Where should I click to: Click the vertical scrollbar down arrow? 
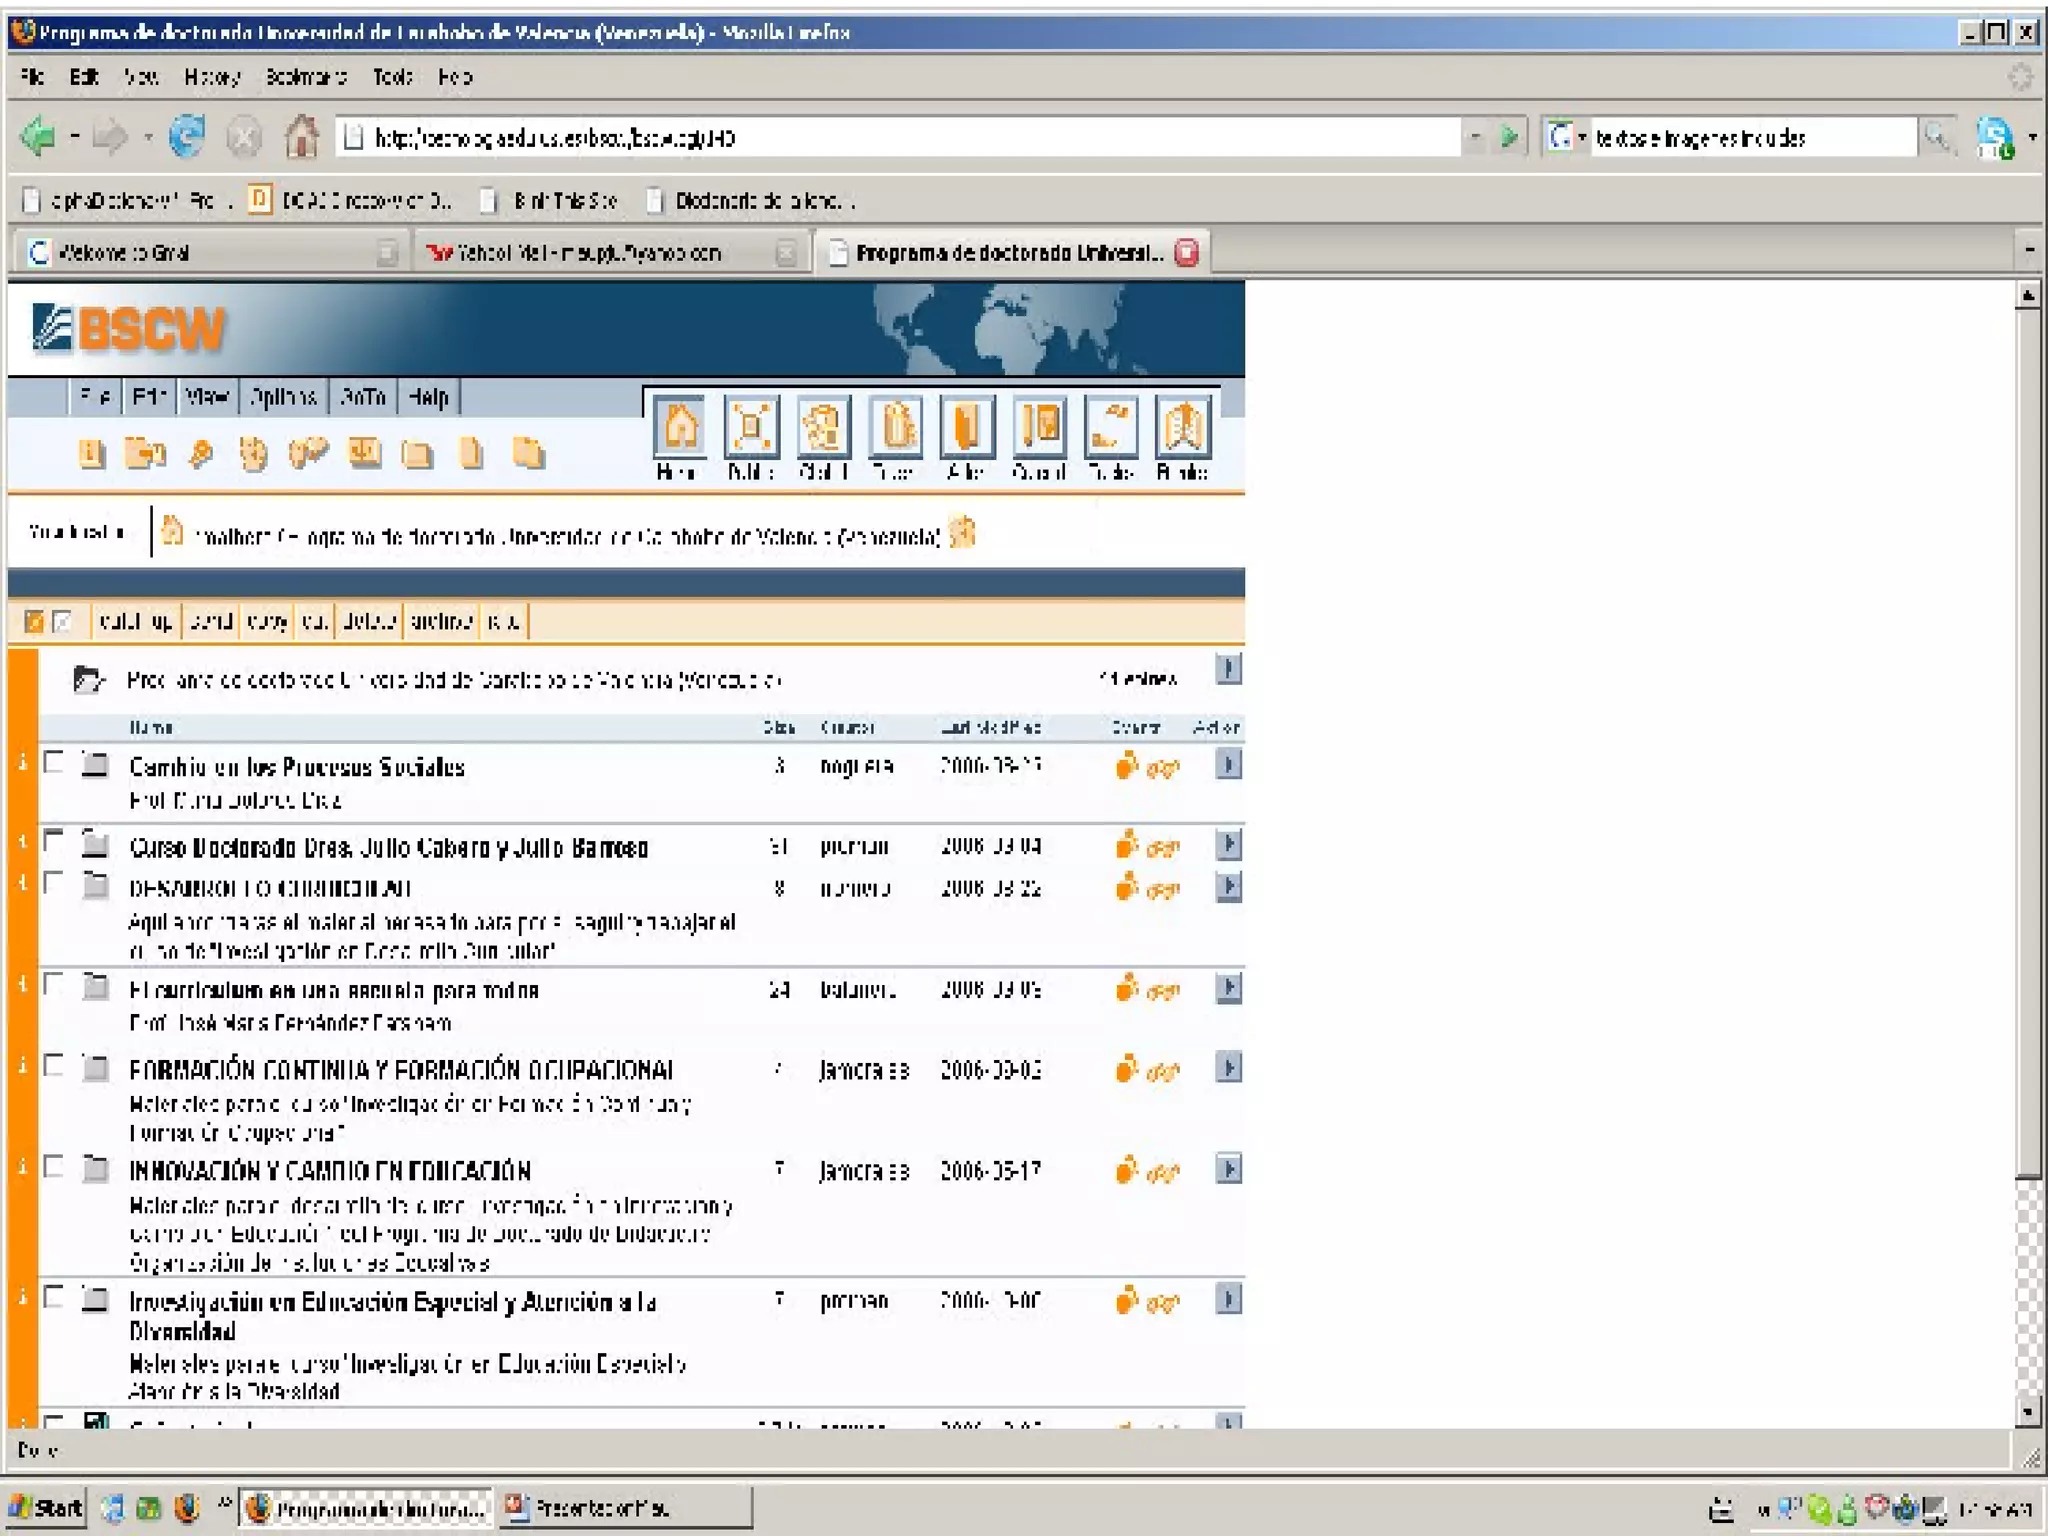[2027, 1412]
